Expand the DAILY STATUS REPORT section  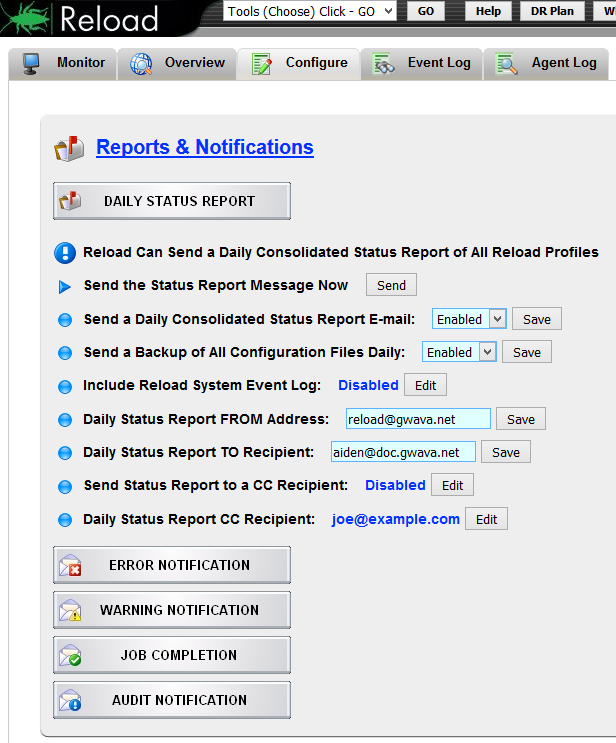coord(172,201)
